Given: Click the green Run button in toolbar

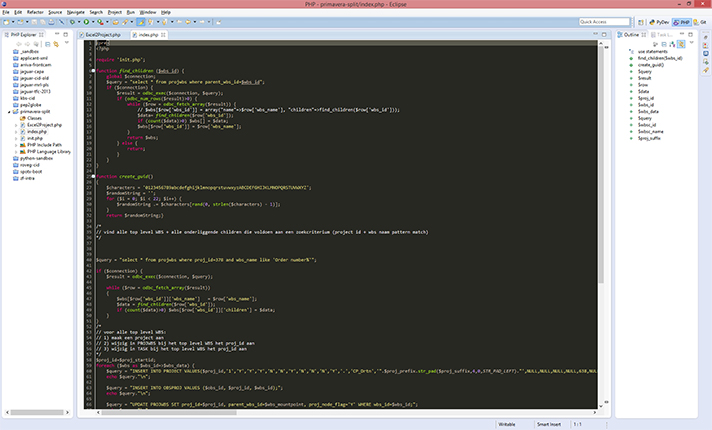Looking at the screenshot, I should pyautogui.click(x=88, y=21).
